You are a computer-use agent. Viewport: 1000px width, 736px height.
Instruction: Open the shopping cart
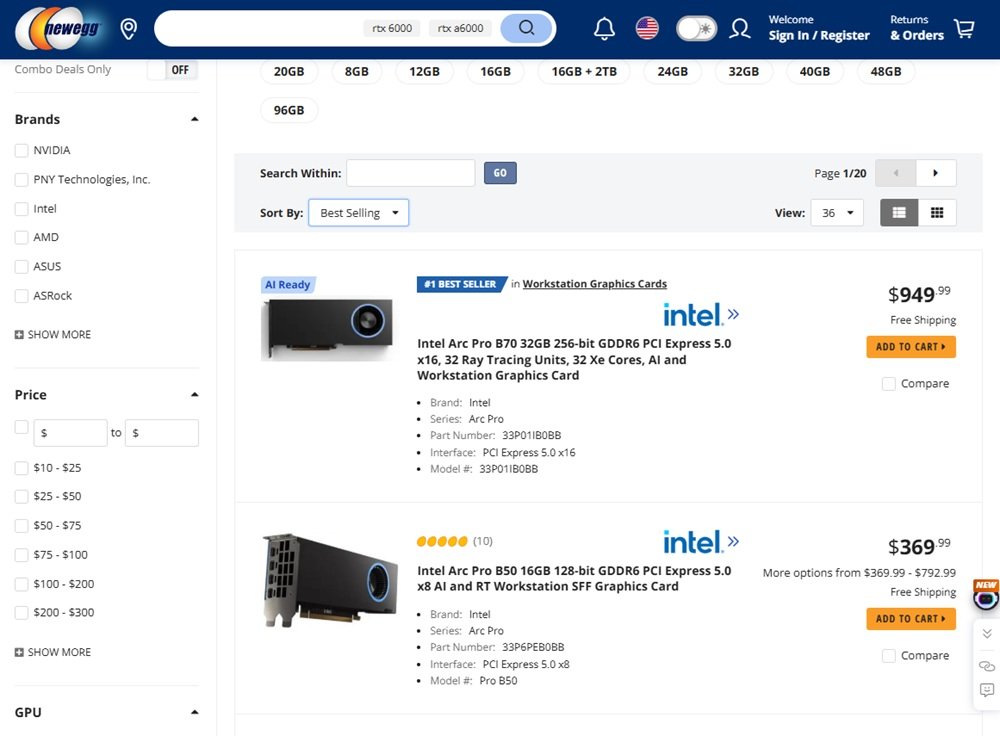[964, 28]
